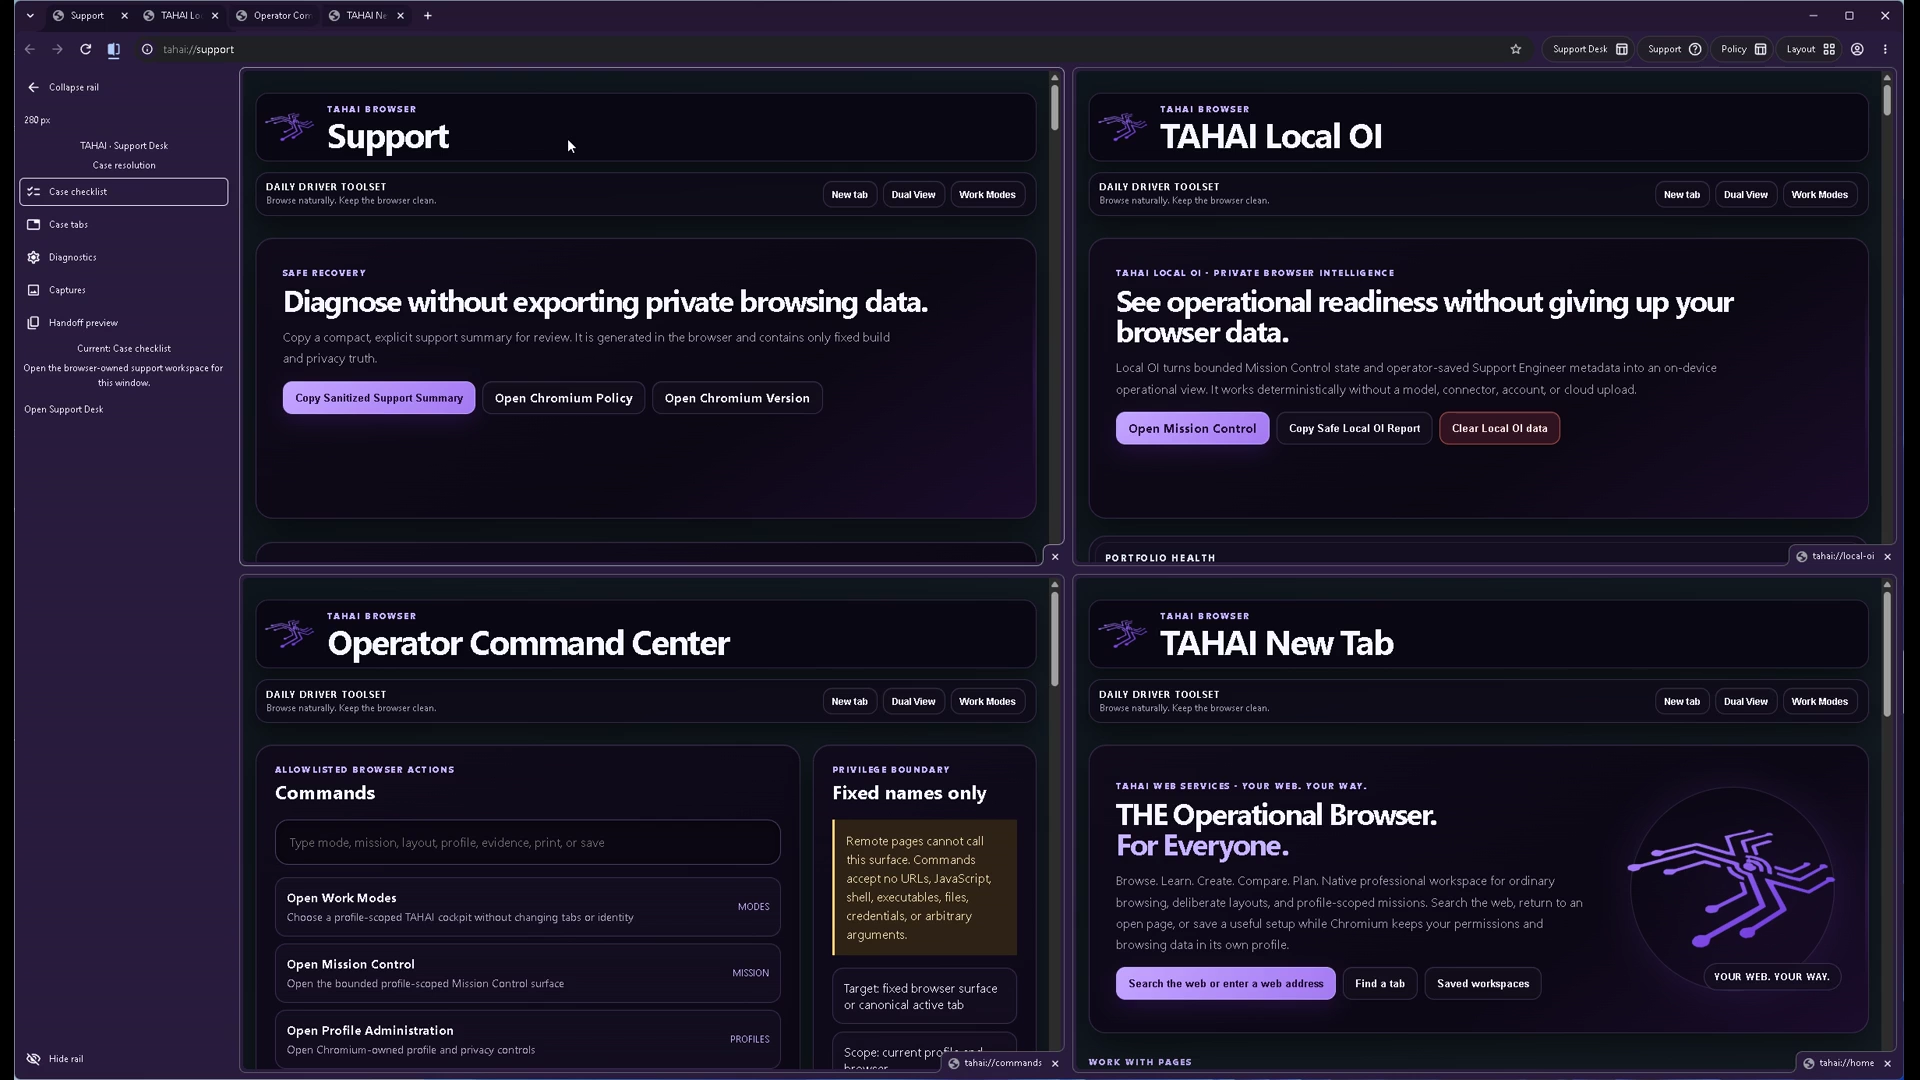Toggle the side panel icon near address bar

point(114,49)
